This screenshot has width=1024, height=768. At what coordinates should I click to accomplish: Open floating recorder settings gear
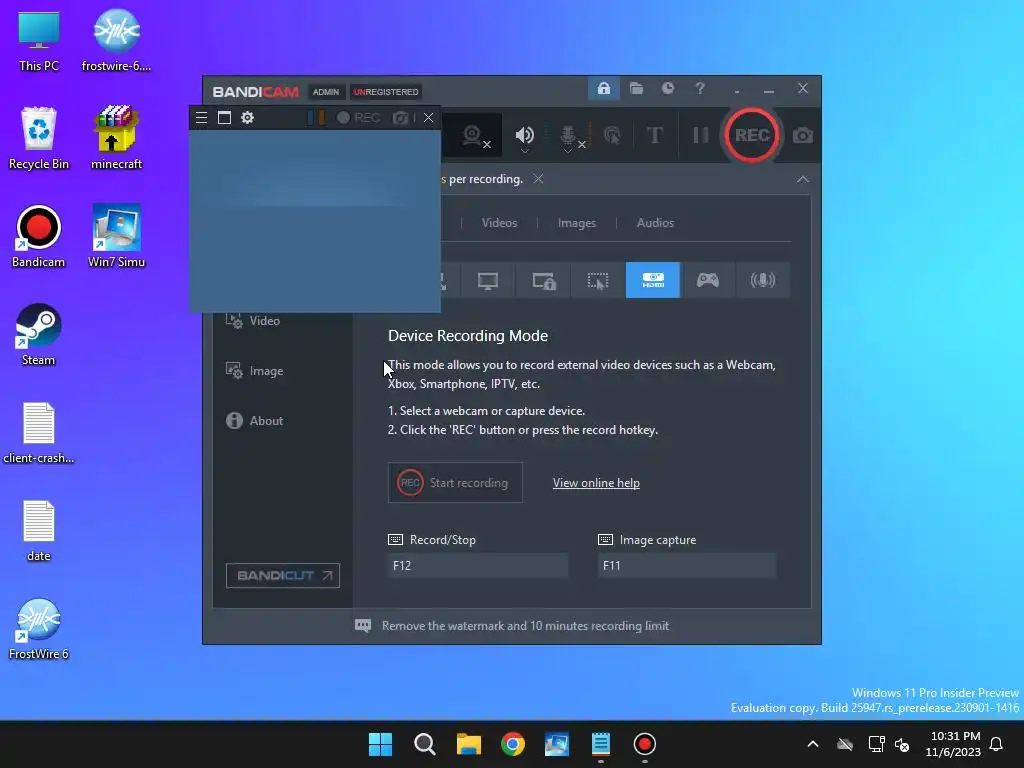248,118
